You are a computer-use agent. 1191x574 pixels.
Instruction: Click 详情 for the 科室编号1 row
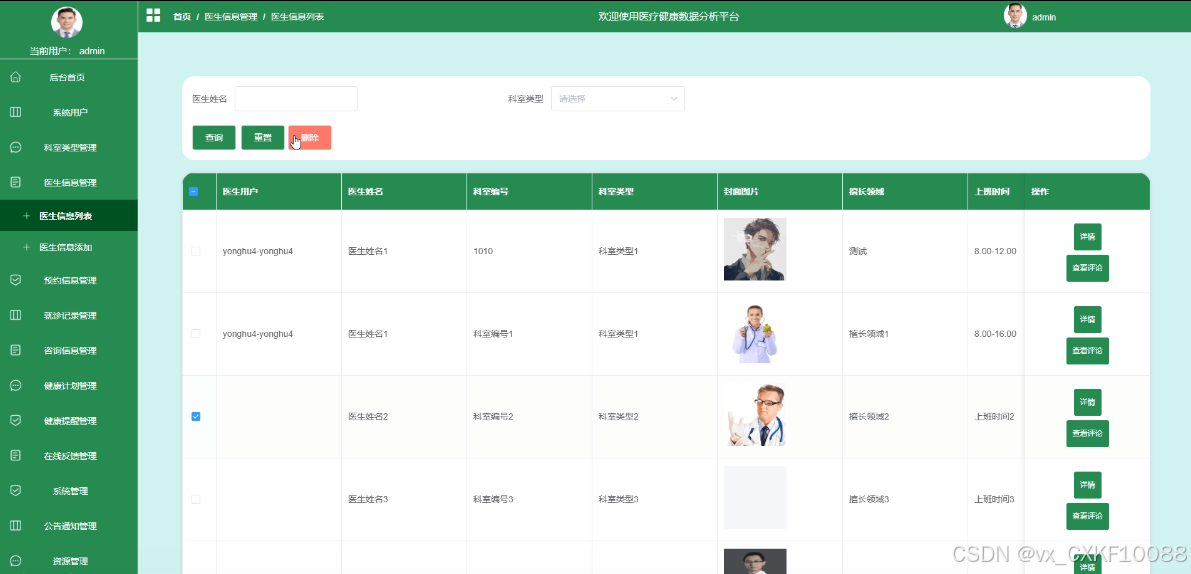pyautogui.click(x=1087, y=320)
